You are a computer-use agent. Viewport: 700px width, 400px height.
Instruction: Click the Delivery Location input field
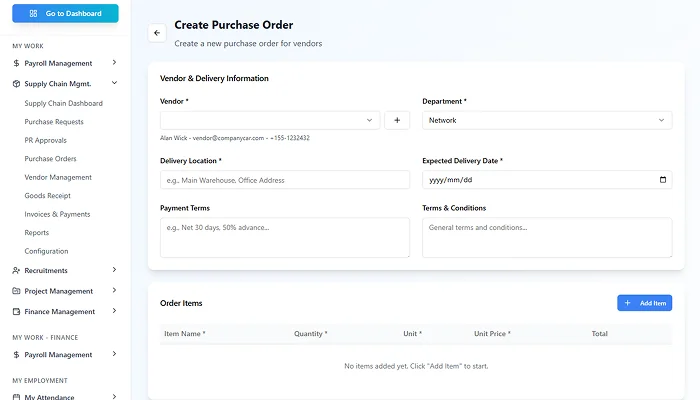tap(284, 180)
